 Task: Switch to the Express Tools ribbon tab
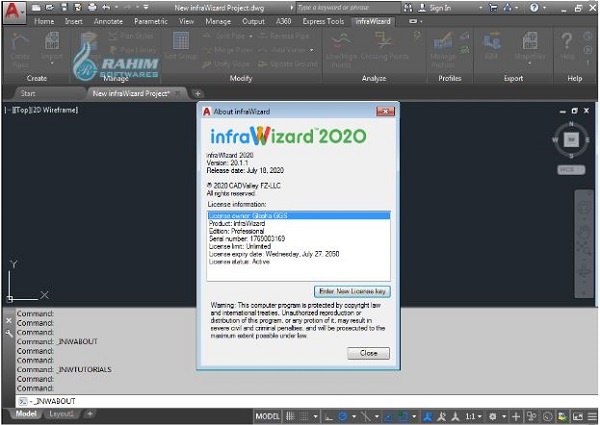pyautogui.click(x=323, y=21)
